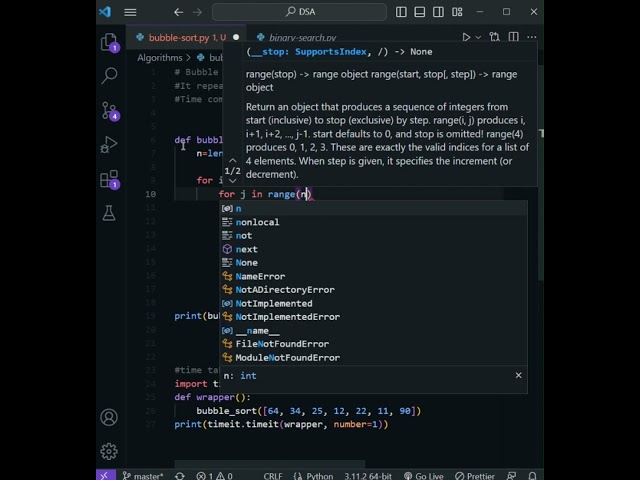Open Accounts icon in activity bar
This screenshot has height=480, width=640.
pyautogui.click(x=109, y=417)
